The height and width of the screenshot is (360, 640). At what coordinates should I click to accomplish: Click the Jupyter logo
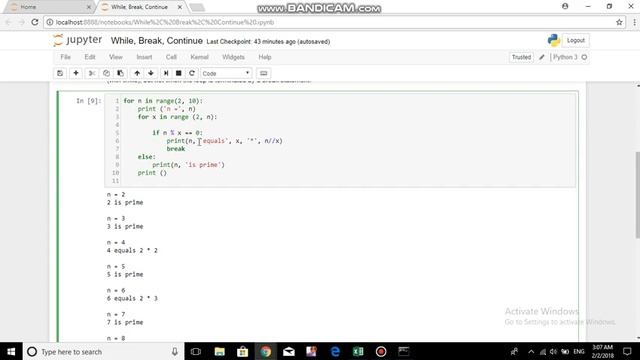[78, 40]
